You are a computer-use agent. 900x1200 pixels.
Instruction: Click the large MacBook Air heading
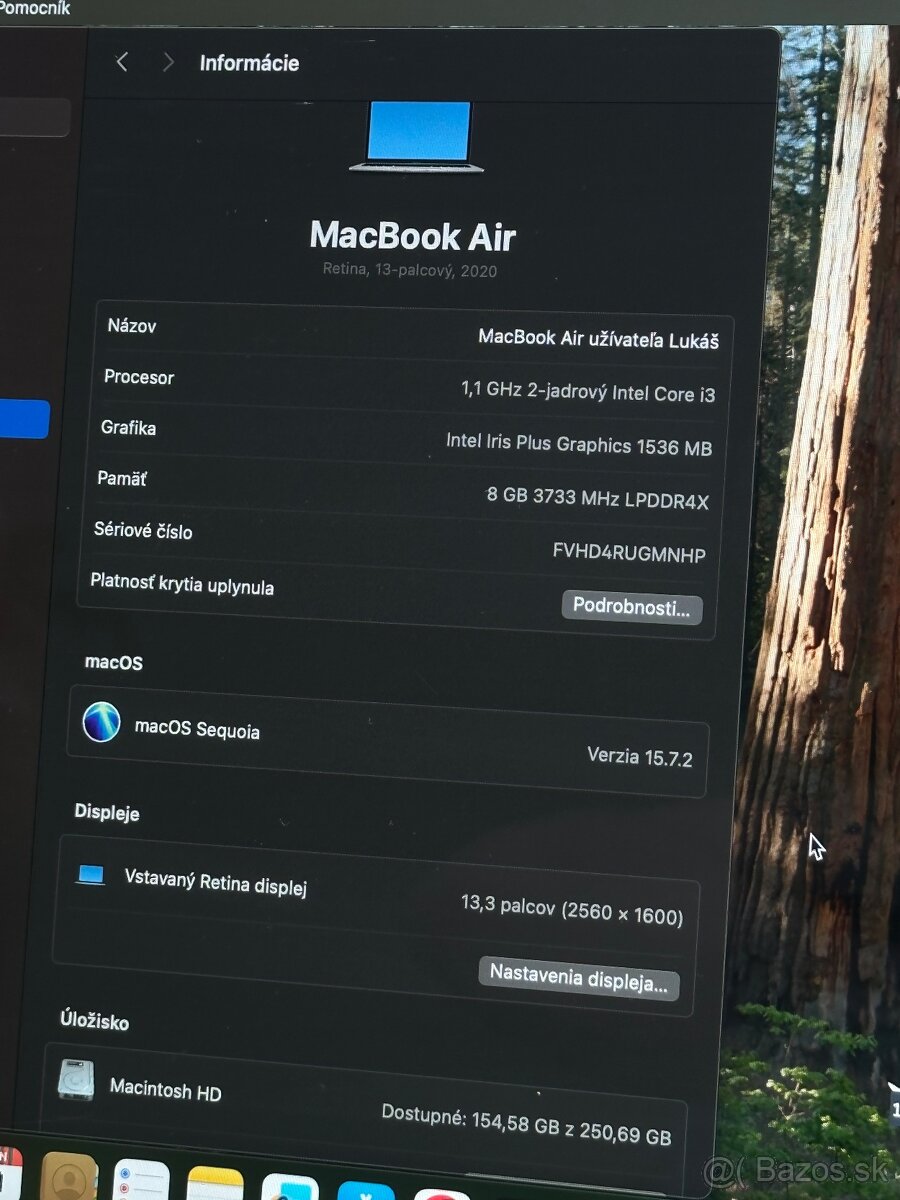pyautogui.click(x=413, y=236)
